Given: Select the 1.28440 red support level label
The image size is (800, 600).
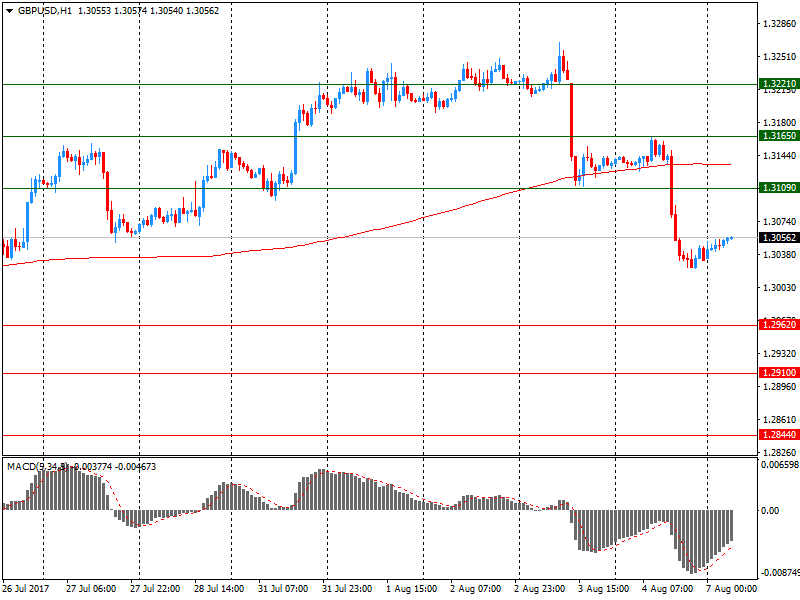Looking at the screenshot, I should [779, 435].
